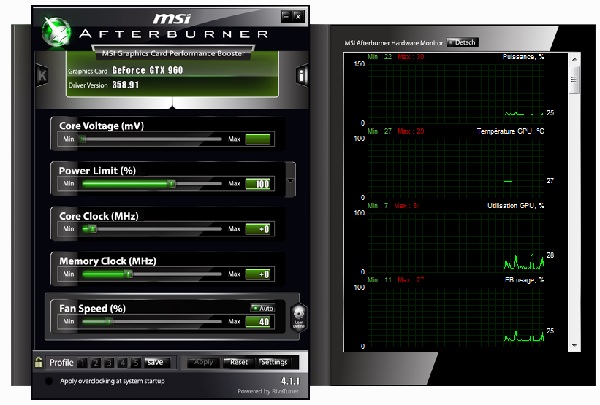Close the Afterburner window
600x405 pixels.
pyautogui.click(x=298, y=16)
